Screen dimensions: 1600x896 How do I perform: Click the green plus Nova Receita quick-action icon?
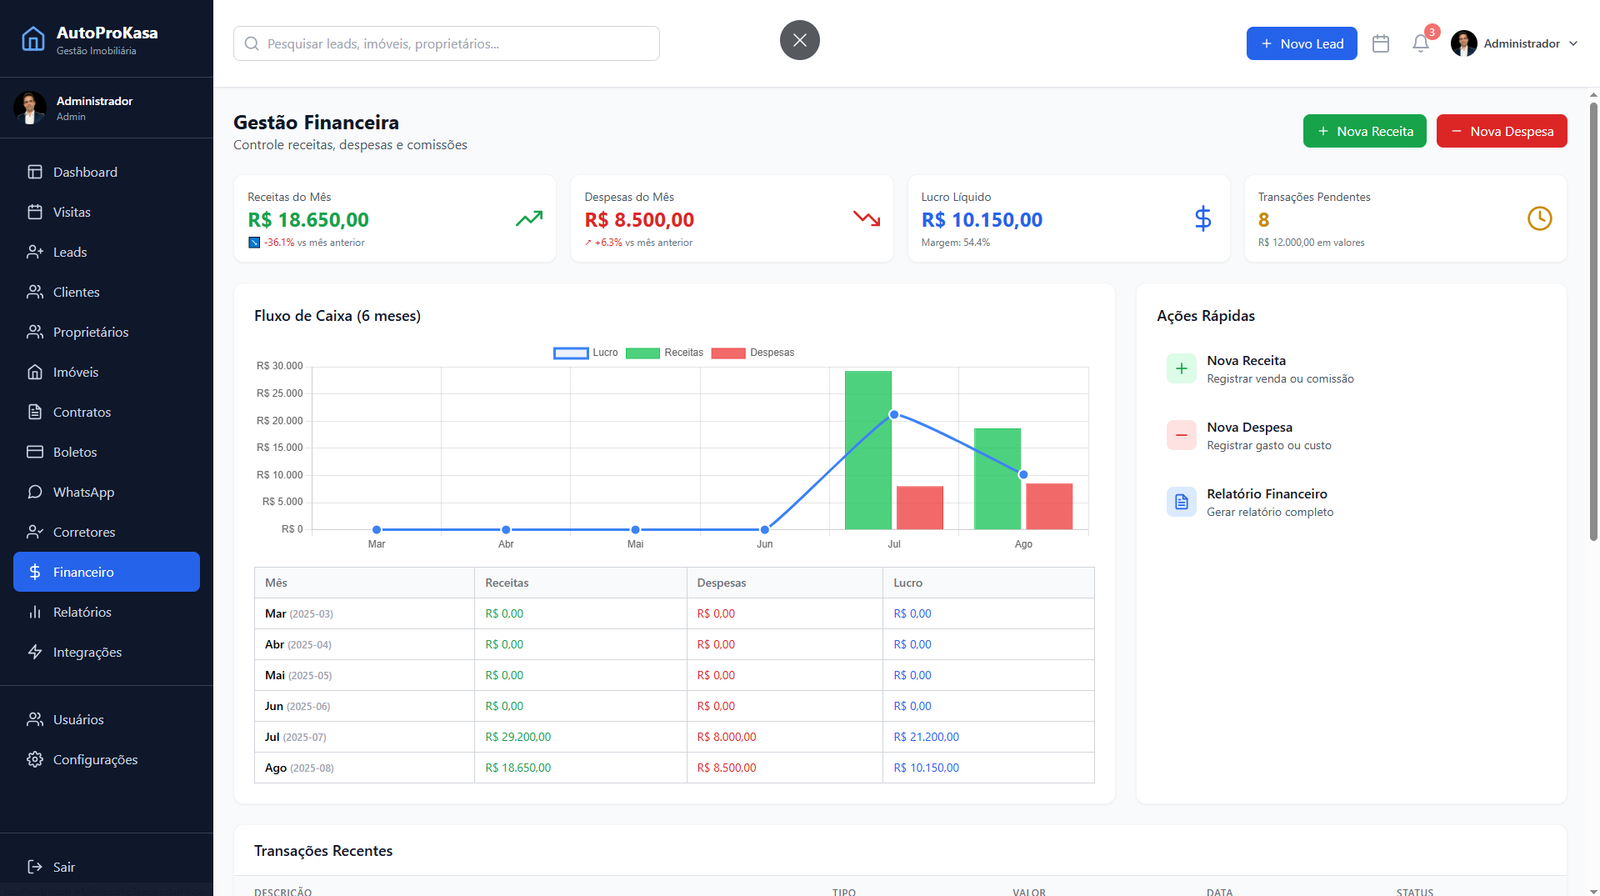[1181, 369]
